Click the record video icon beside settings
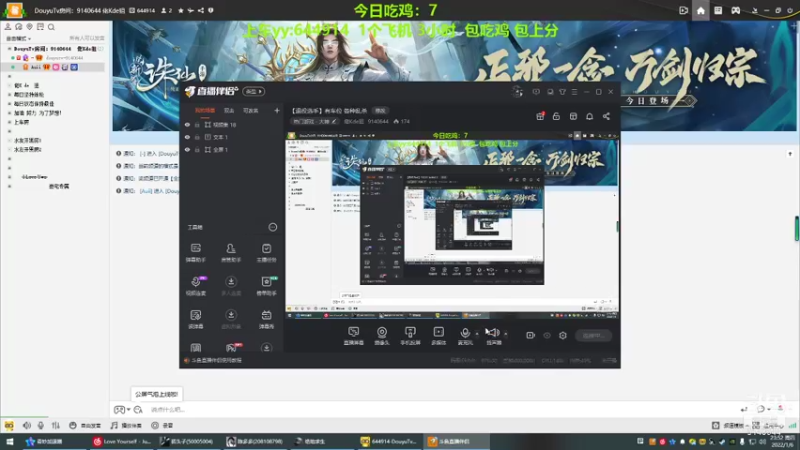 tap(531, 335)
